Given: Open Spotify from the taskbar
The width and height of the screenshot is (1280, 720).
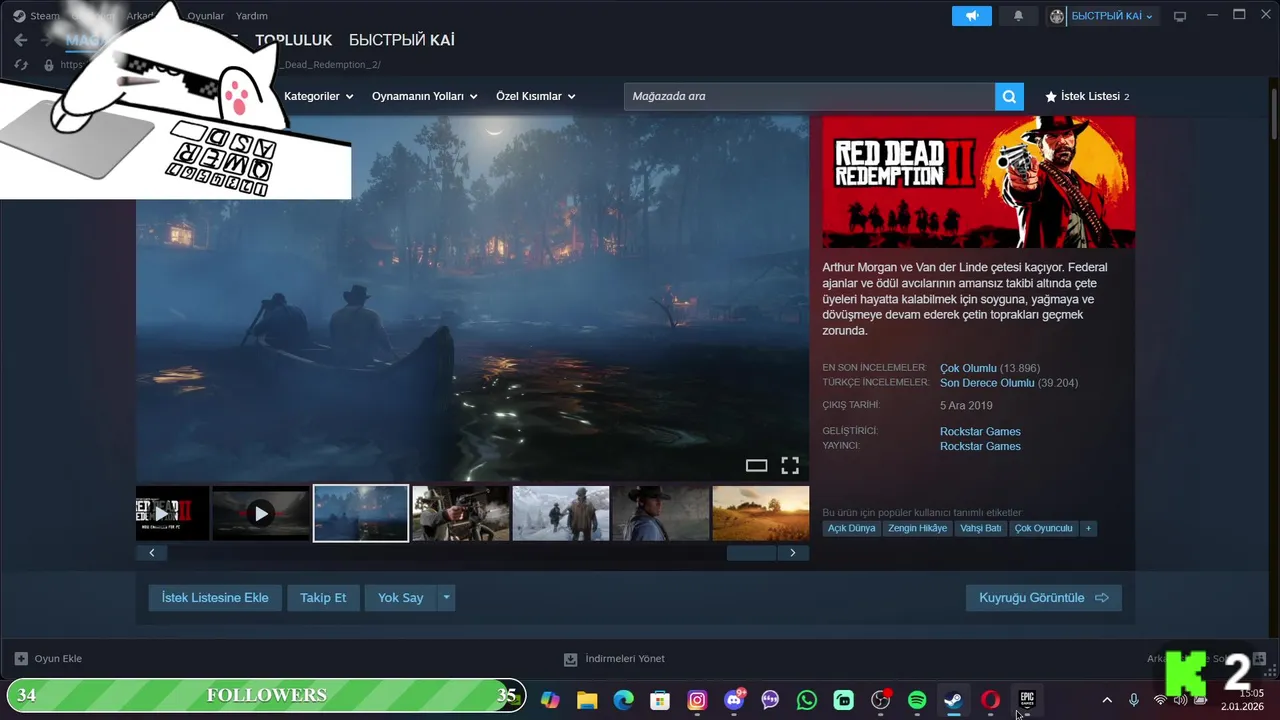Looking at the screenshot, I should [x=917, y=701].
